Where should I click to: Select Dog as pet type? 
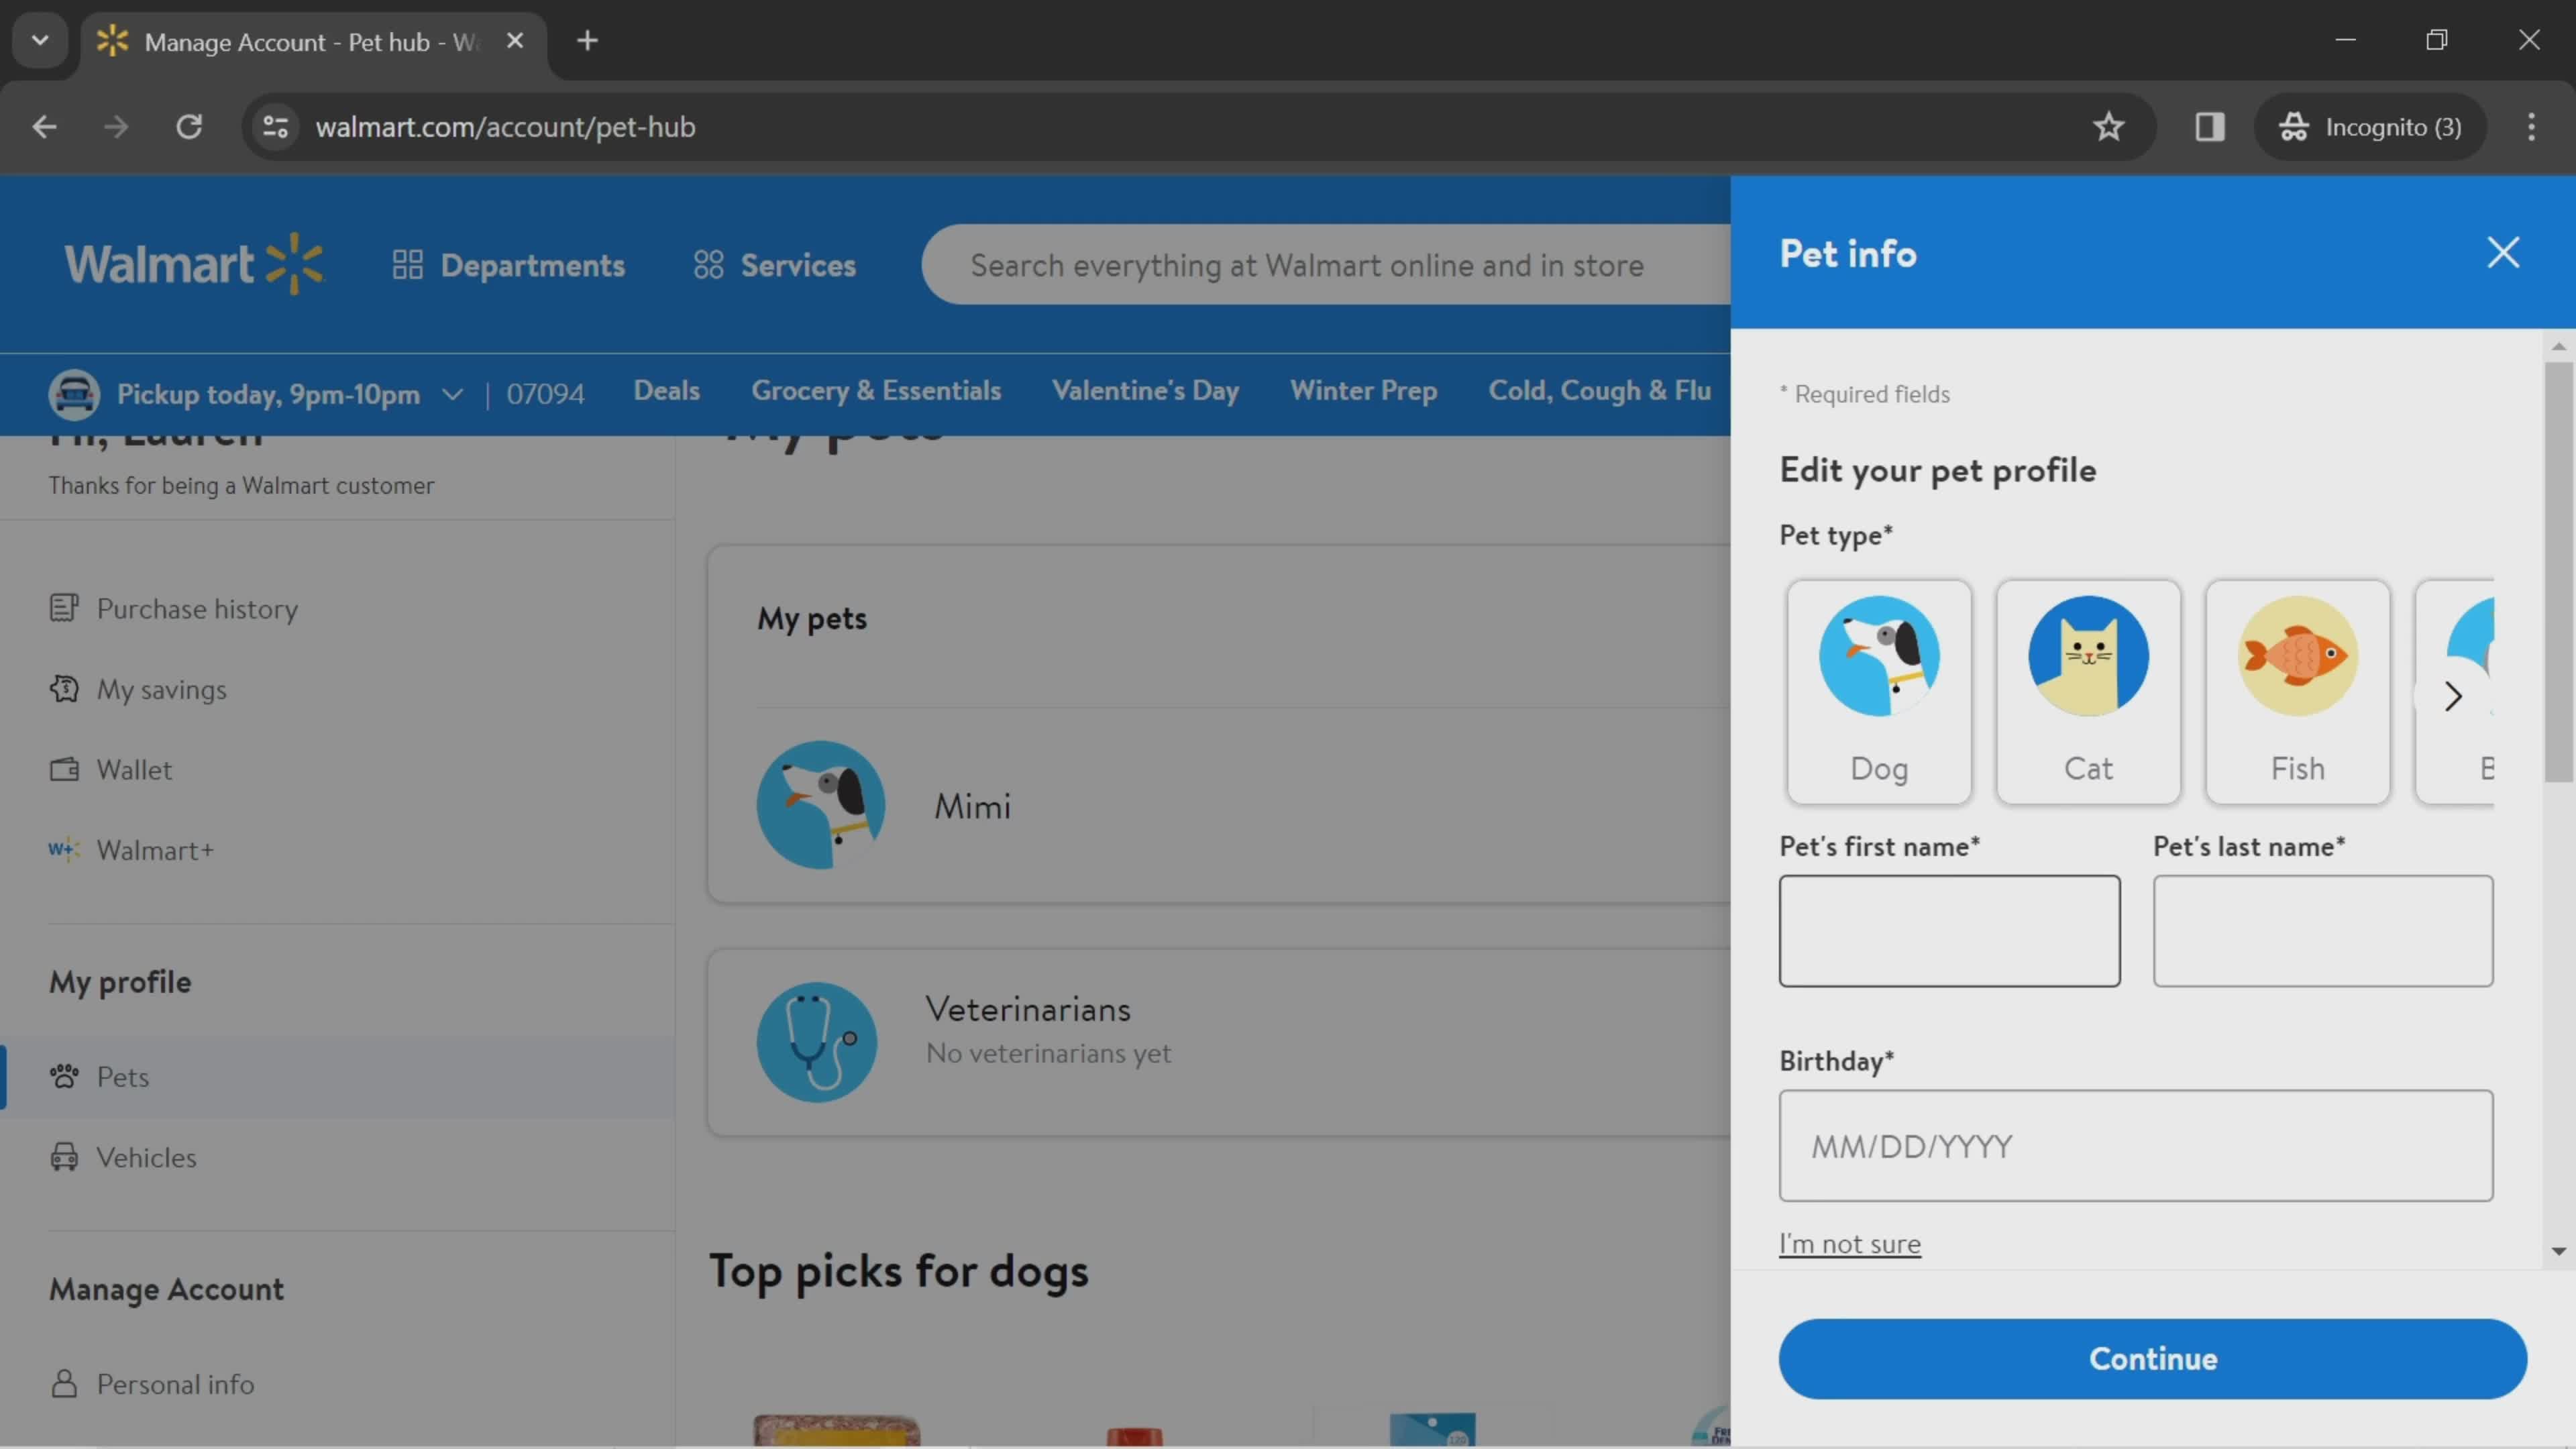point(1879,692)
